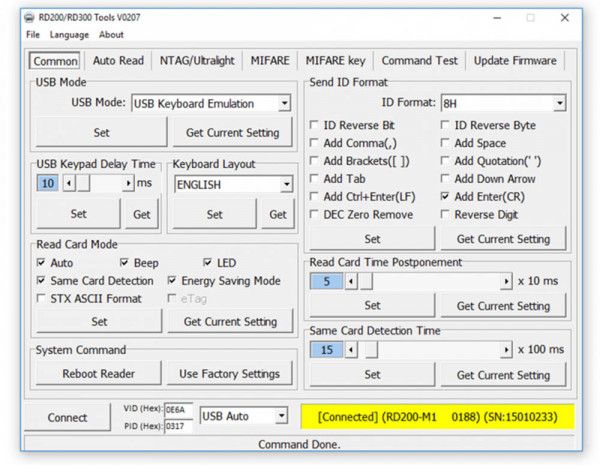
Task: Switch to the NTAG/Ultralight tab
Action: click(197, 60)
